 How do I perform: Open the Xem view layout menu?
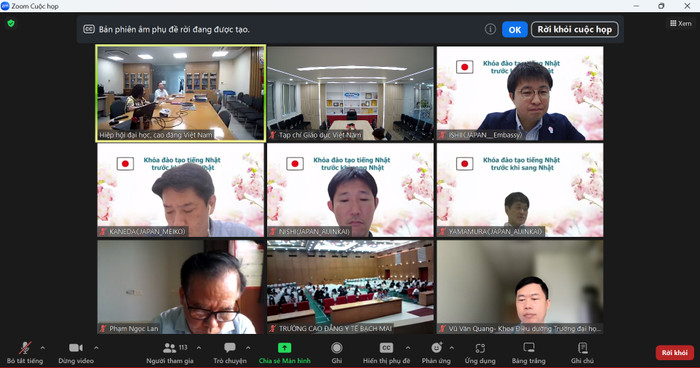(680, 23)
